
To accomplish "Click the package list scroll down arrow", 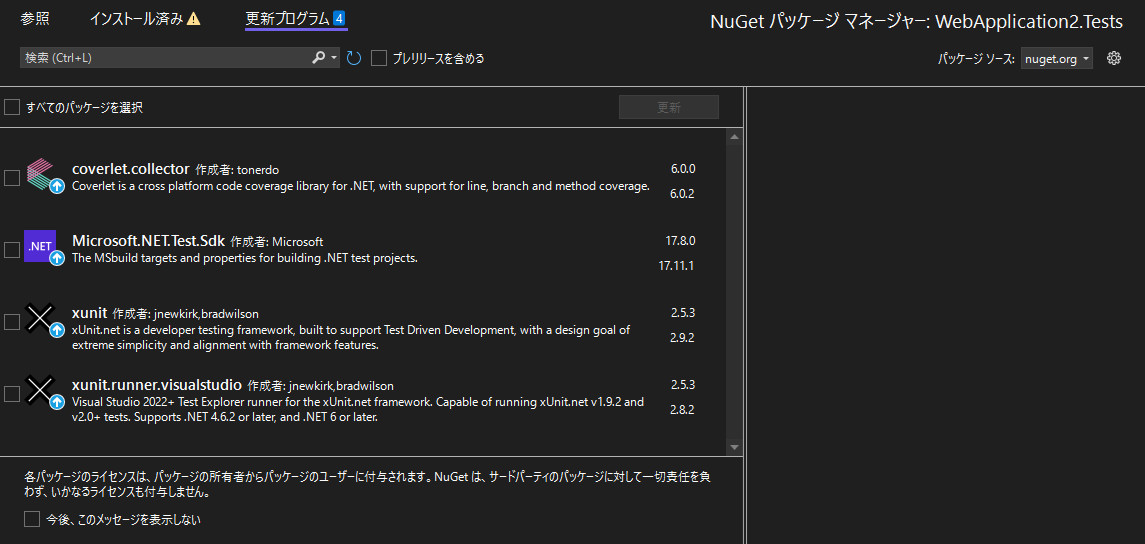I will click(x=735, y=447).
